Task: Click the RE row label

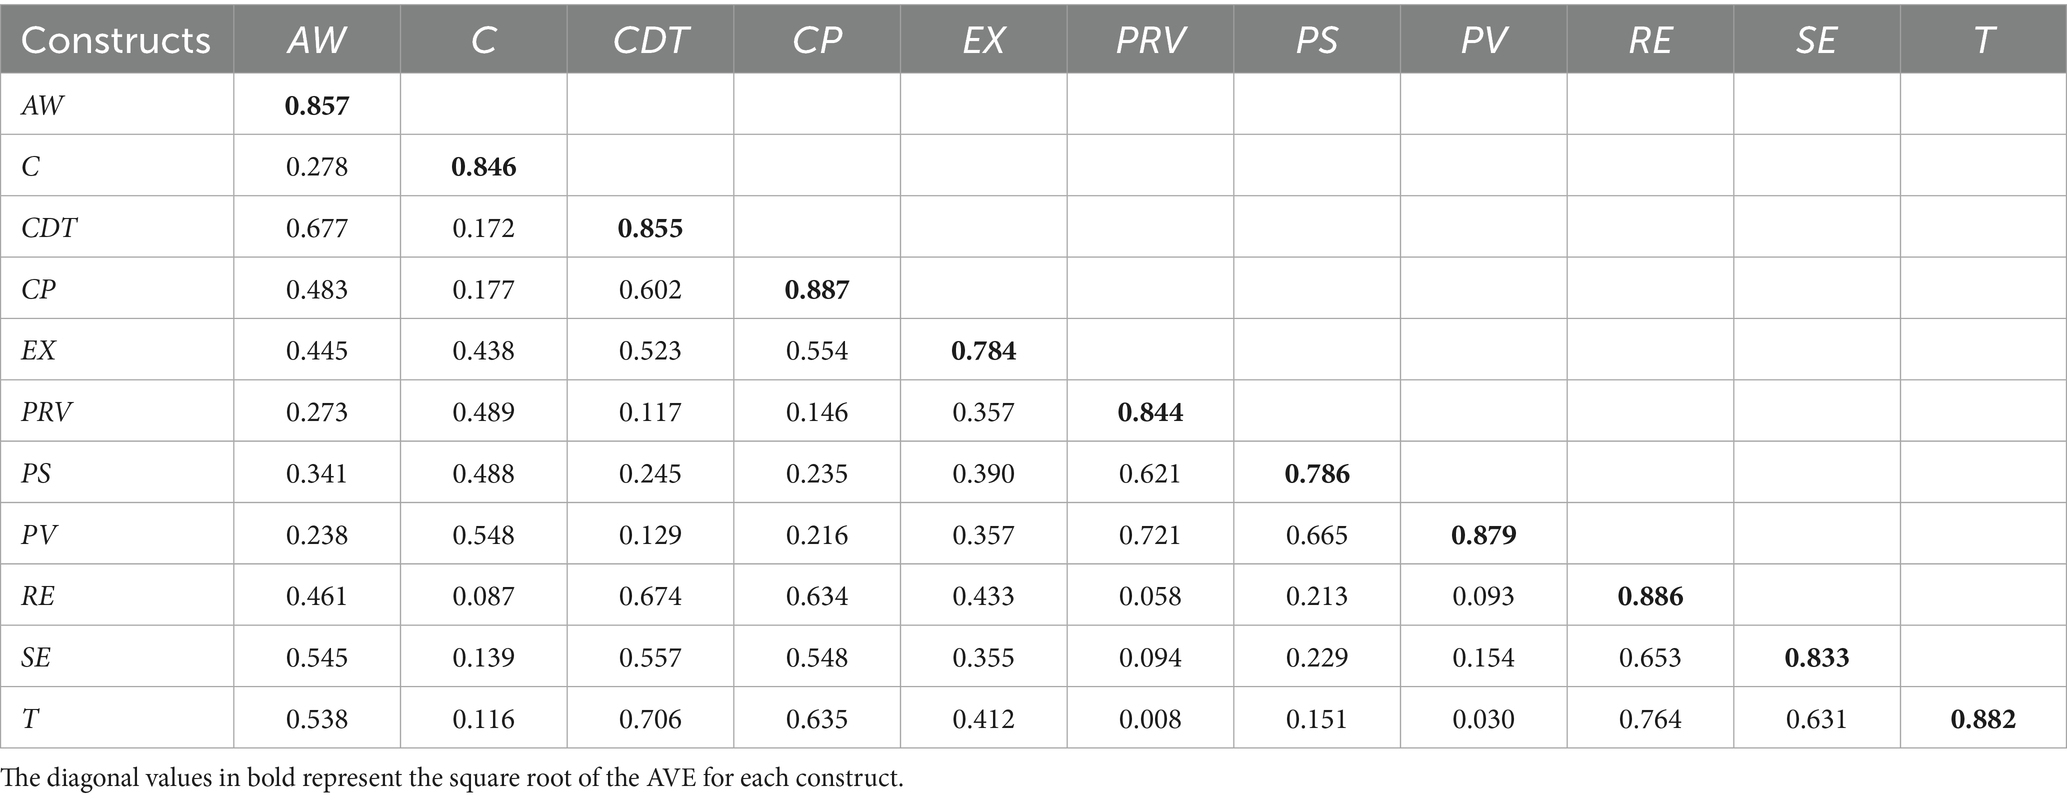Action: pos(38,597)
